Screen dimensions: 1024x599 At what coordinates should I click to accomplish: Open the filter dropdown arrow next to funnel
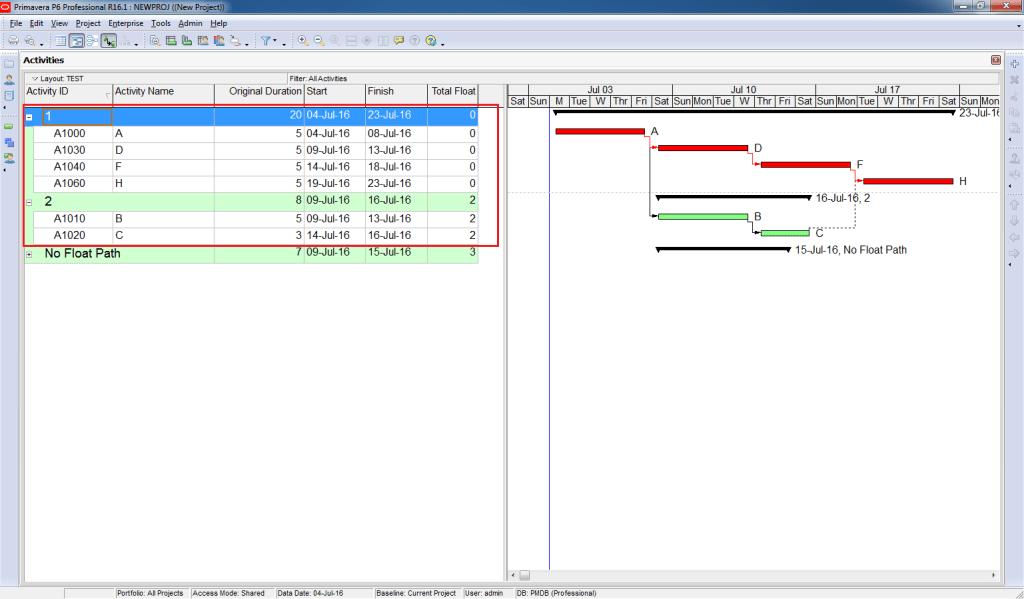tap(278, 40)
